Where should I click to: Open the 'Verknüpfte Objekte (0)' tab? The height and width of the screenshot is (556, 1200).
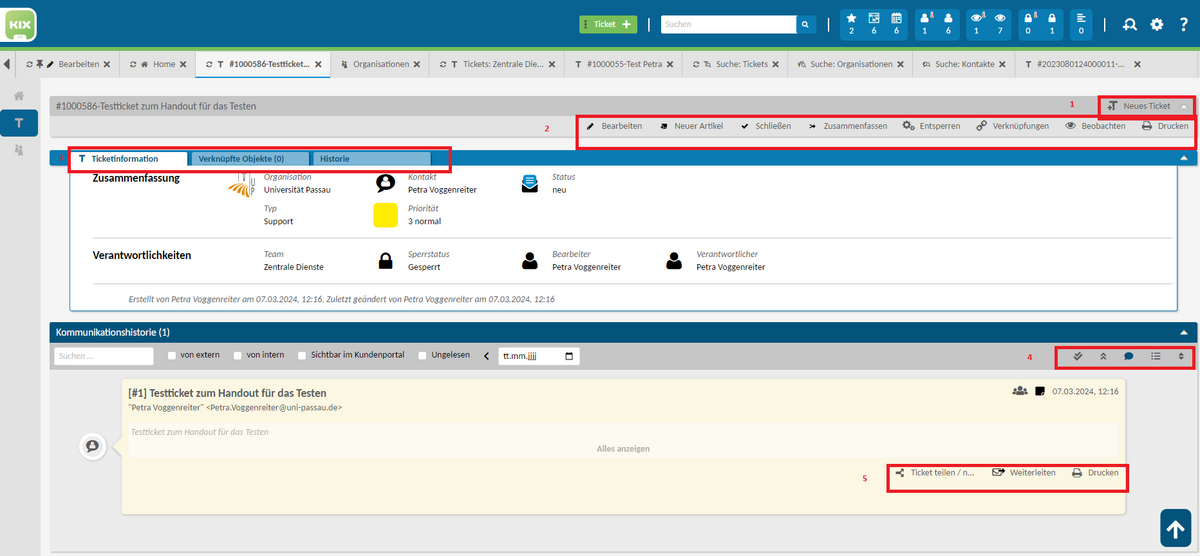(249, 158)
